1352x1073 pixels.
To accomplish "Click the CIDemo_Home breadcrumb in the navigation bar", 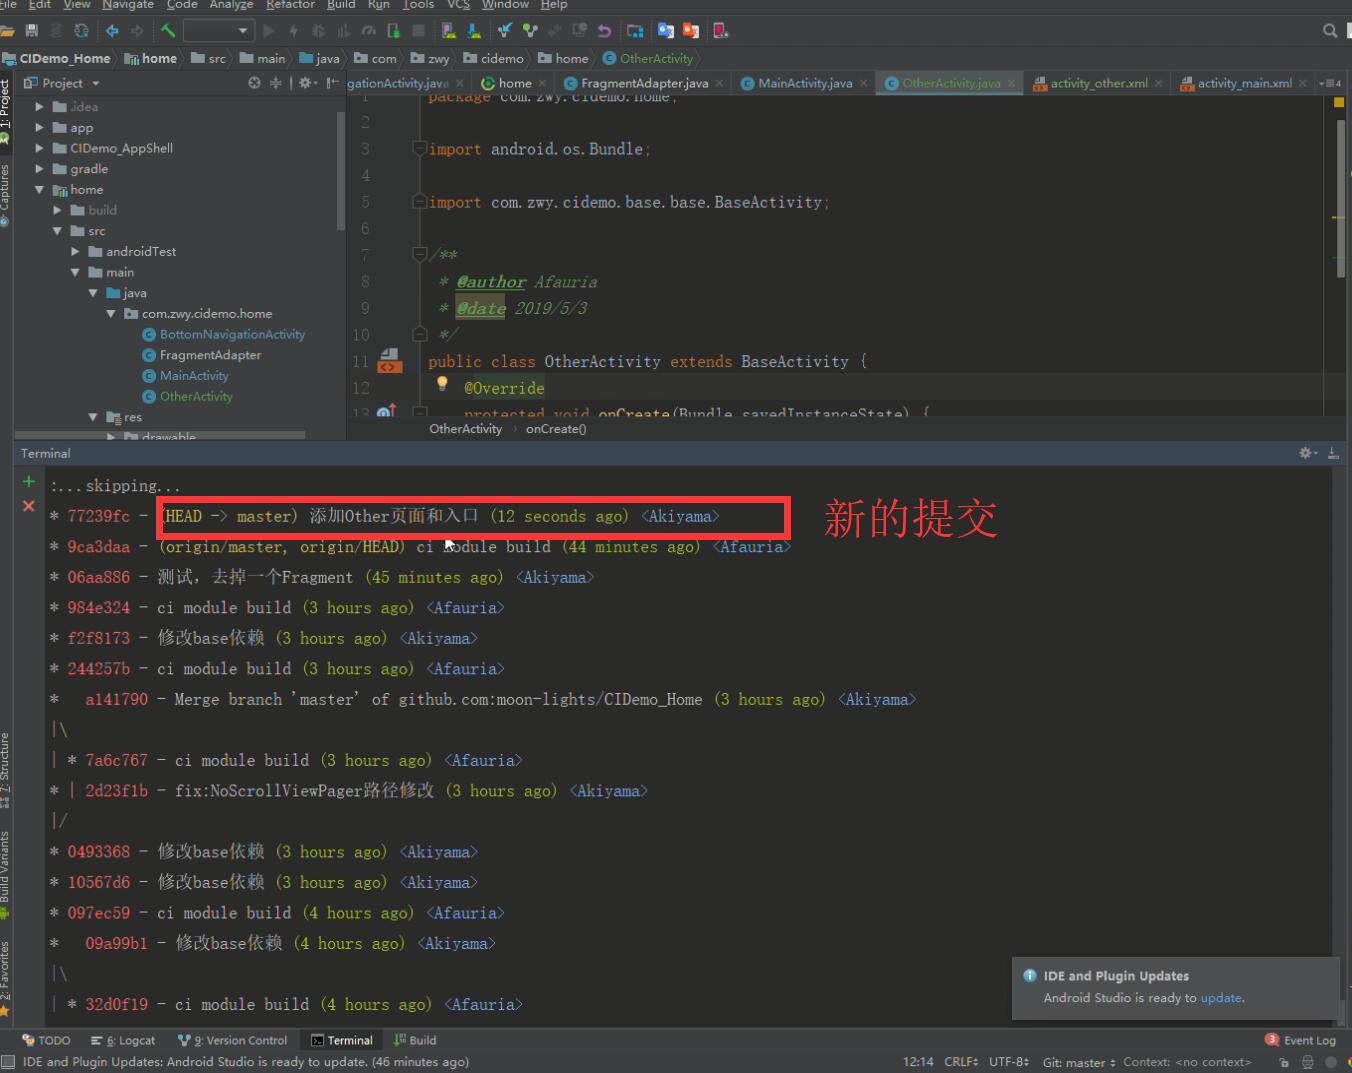I will tap(57, 58).
